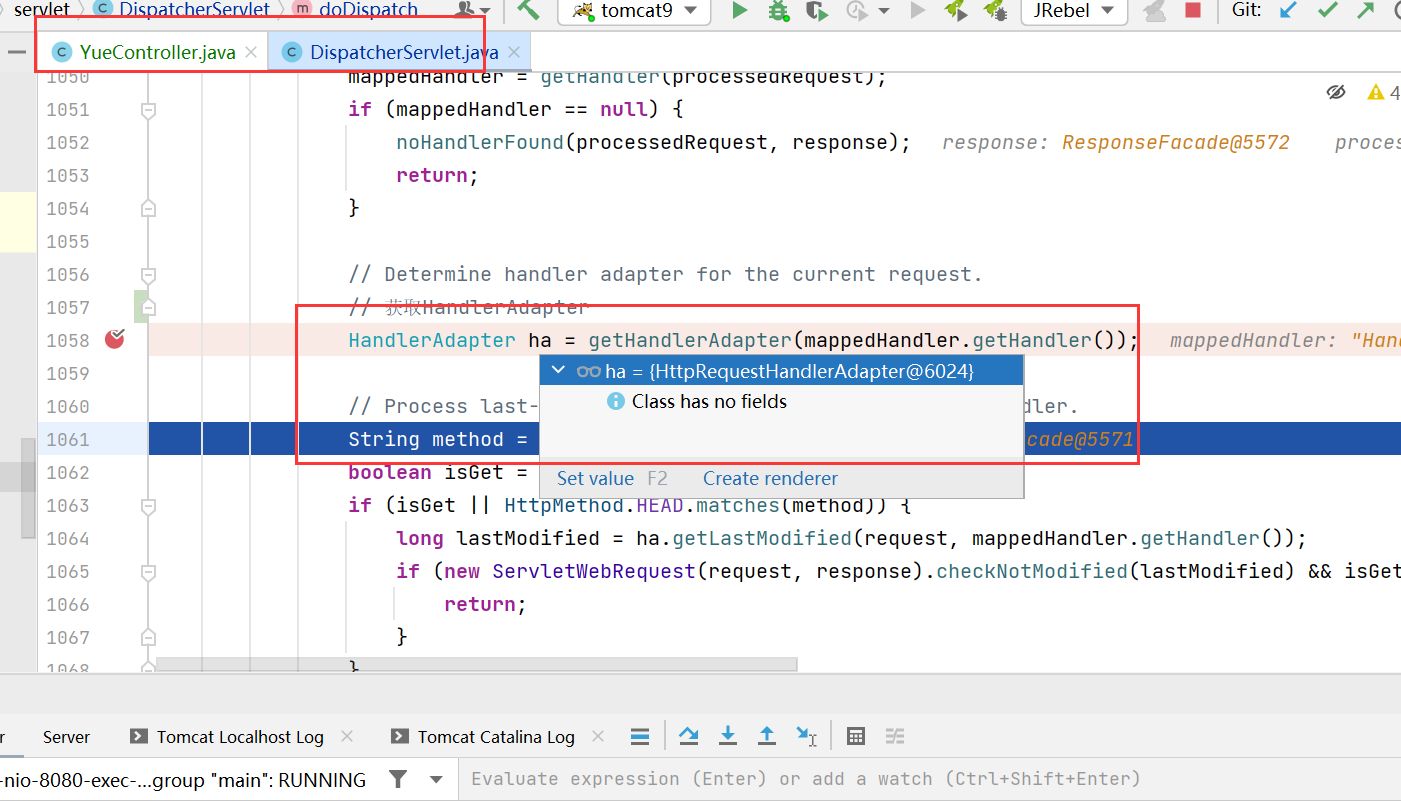Stop the running process red square
Image resolution: width=1401 pixels, height=801 pixels.
(1192, 10)
